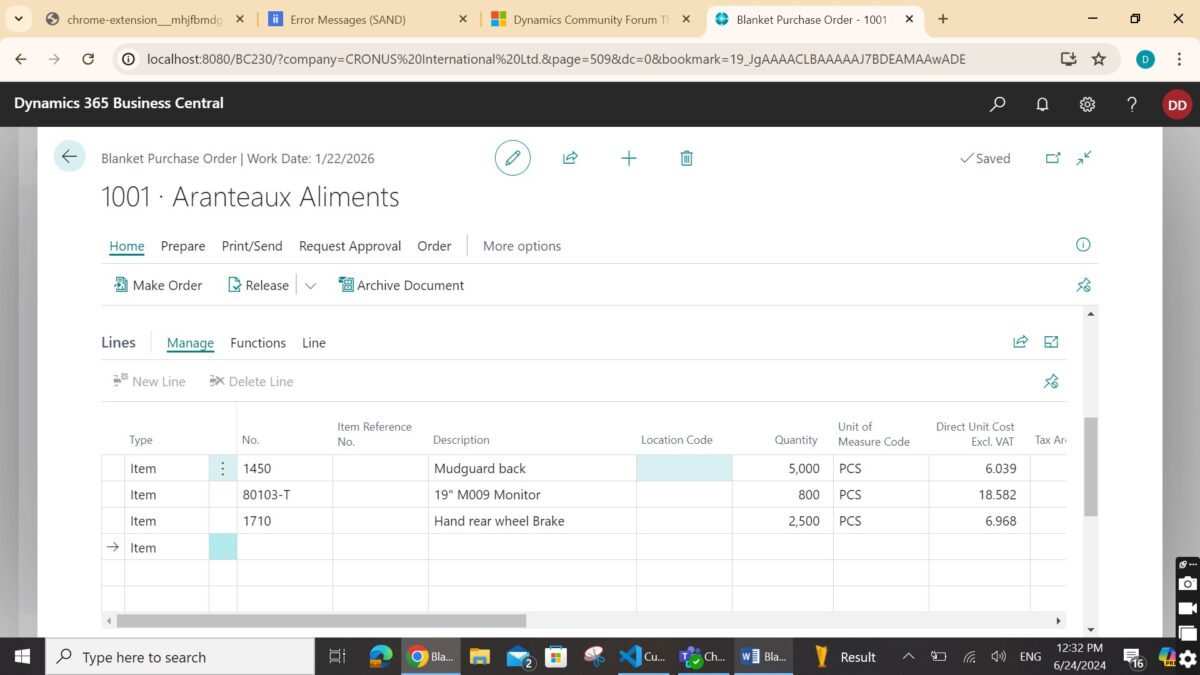Click the pin icon in Lines toolbar

click(1051, 381)
